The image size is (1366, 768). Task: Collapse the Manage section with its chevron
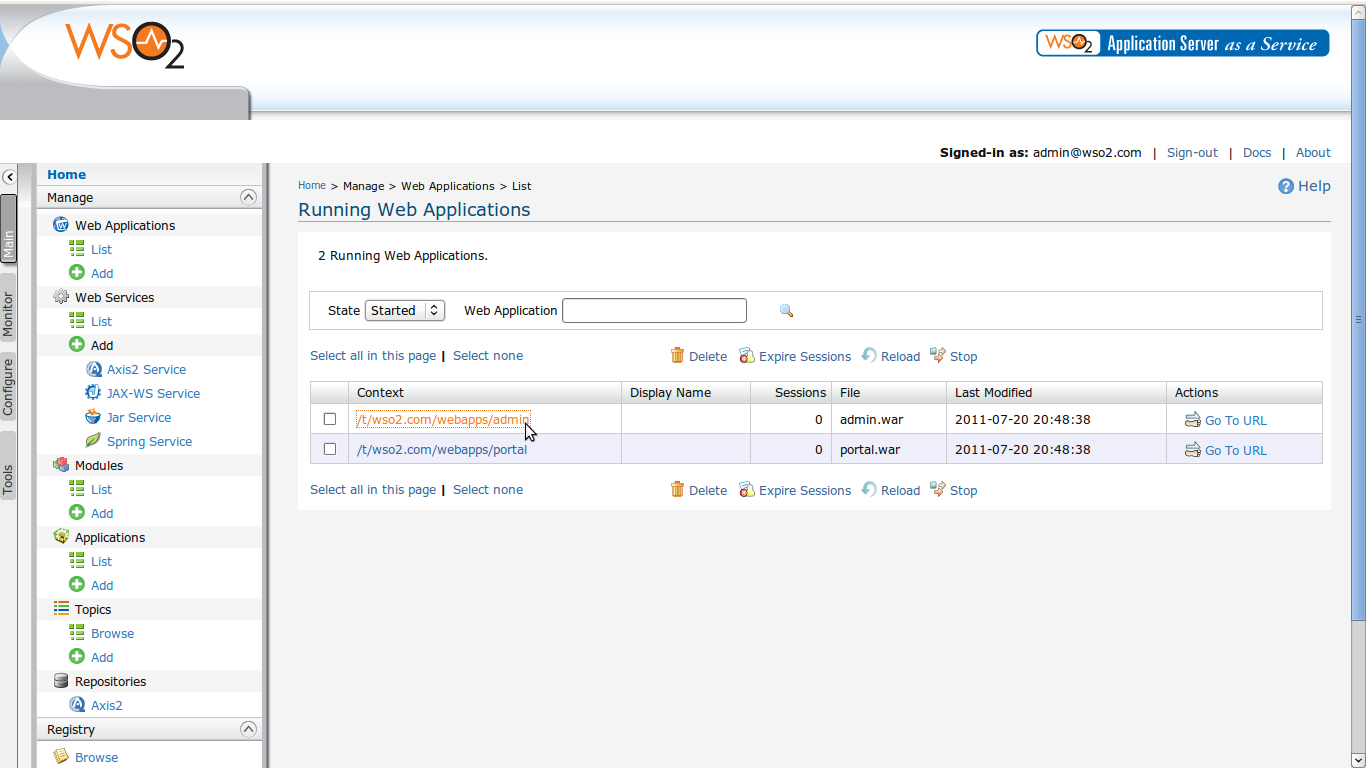pyautogui.click(x=249, y=198)
